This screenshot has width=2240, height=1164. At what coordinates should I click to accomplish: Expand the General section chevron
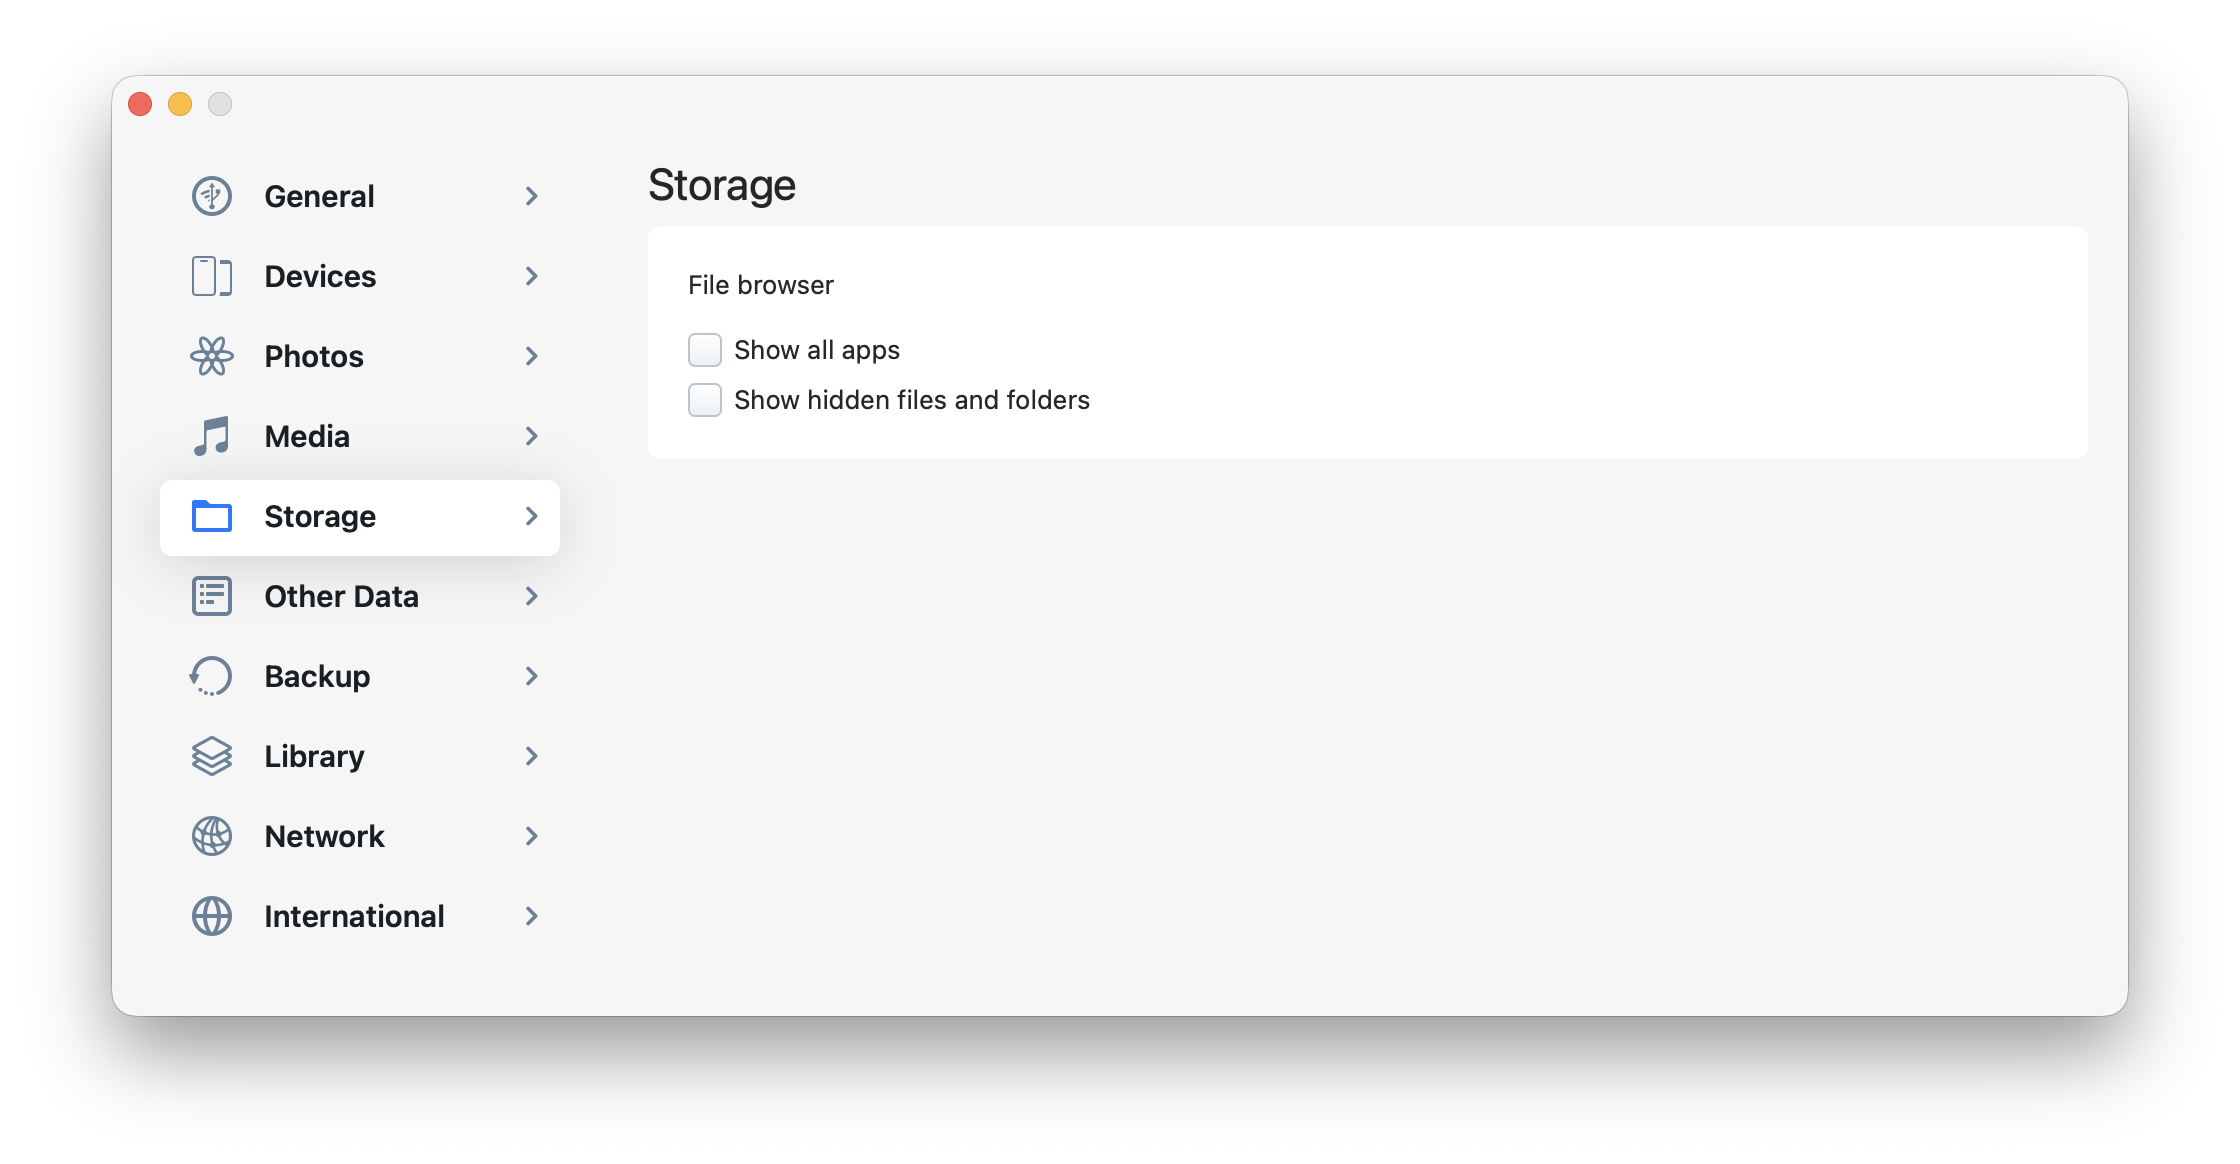[532, 196]
